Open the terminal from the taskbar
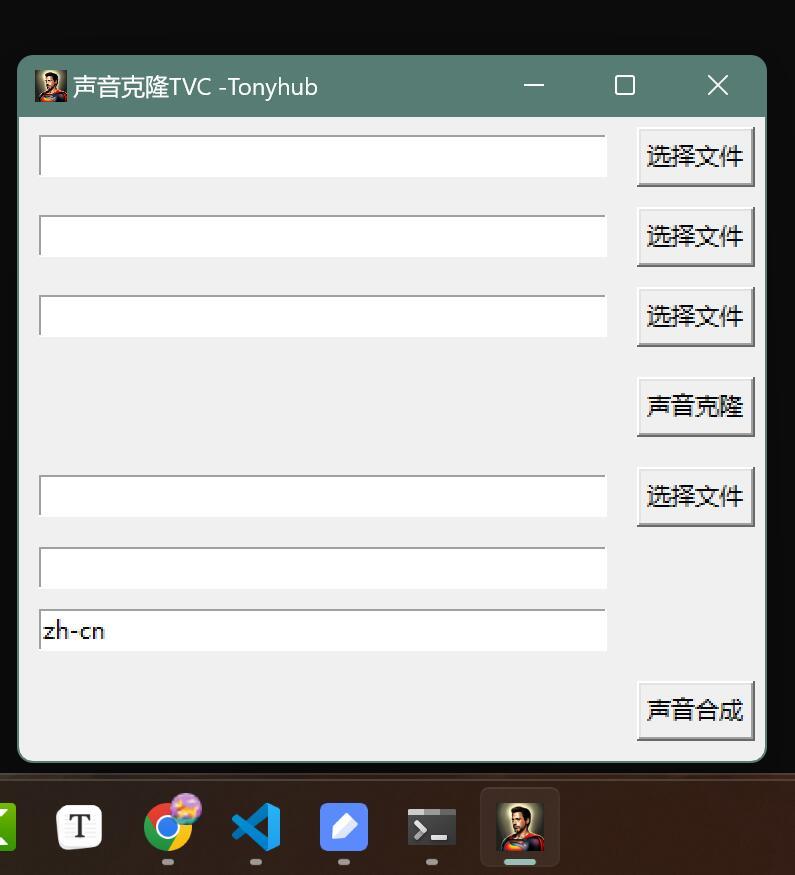 [432, 826]
